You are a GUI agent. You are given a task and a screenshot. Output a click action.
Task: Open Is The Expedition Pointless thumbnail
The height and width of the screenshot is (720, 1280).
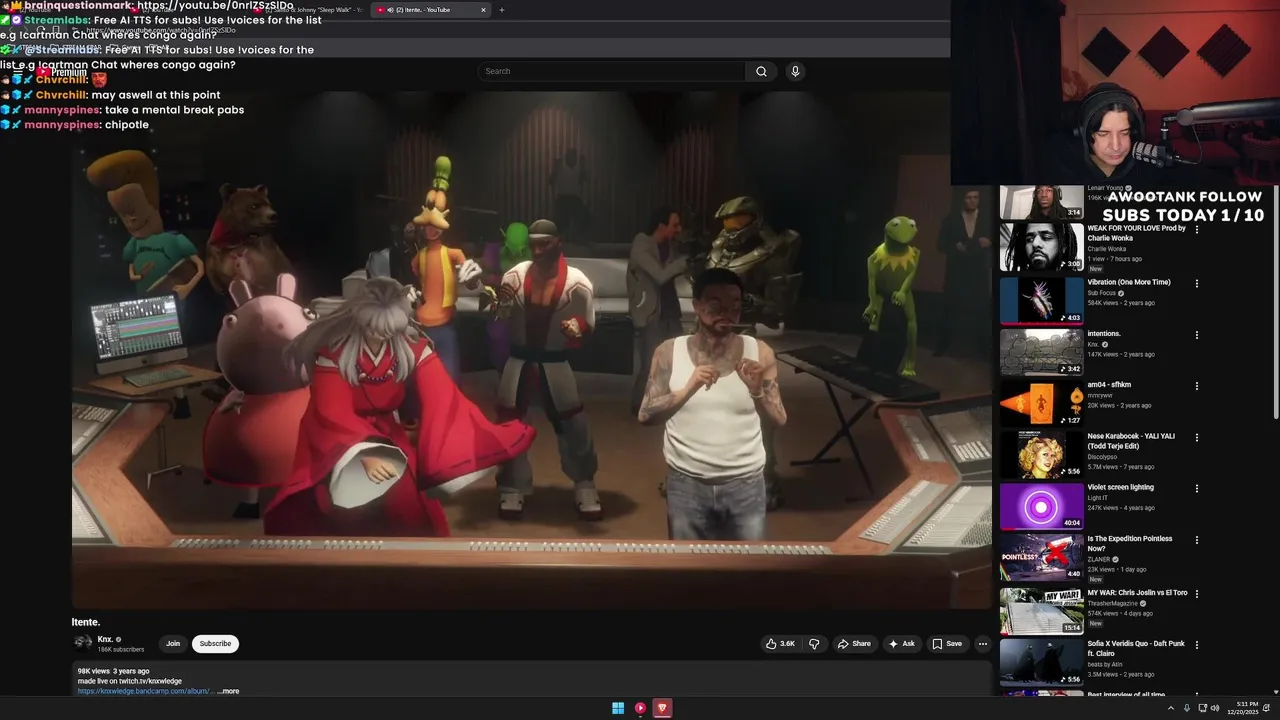(1041, 558)
